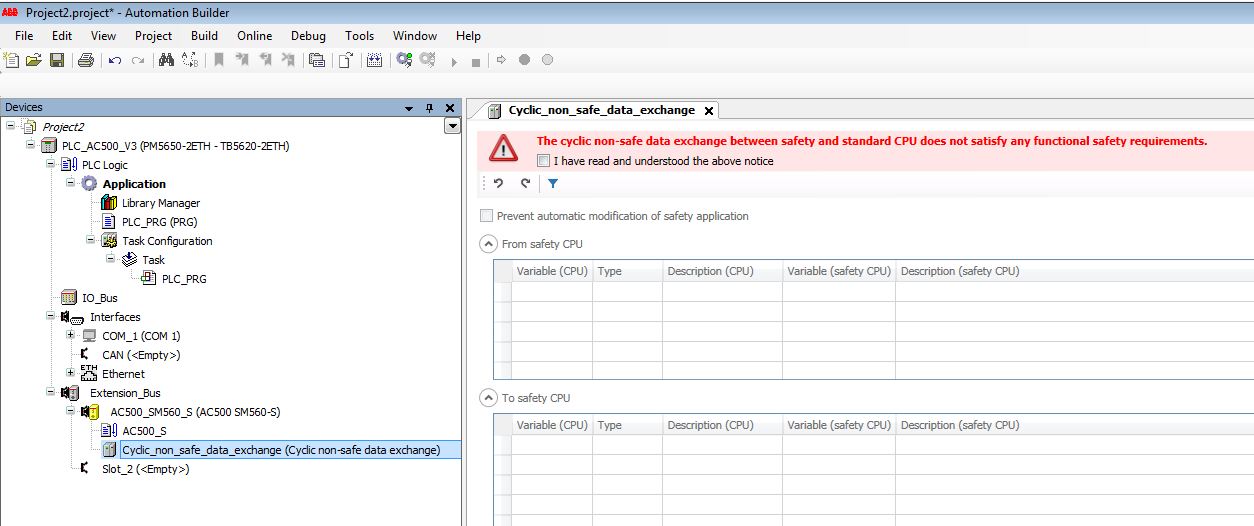Click the Print toolbar icon
The image size is (1254, 526).
point(86,60)
